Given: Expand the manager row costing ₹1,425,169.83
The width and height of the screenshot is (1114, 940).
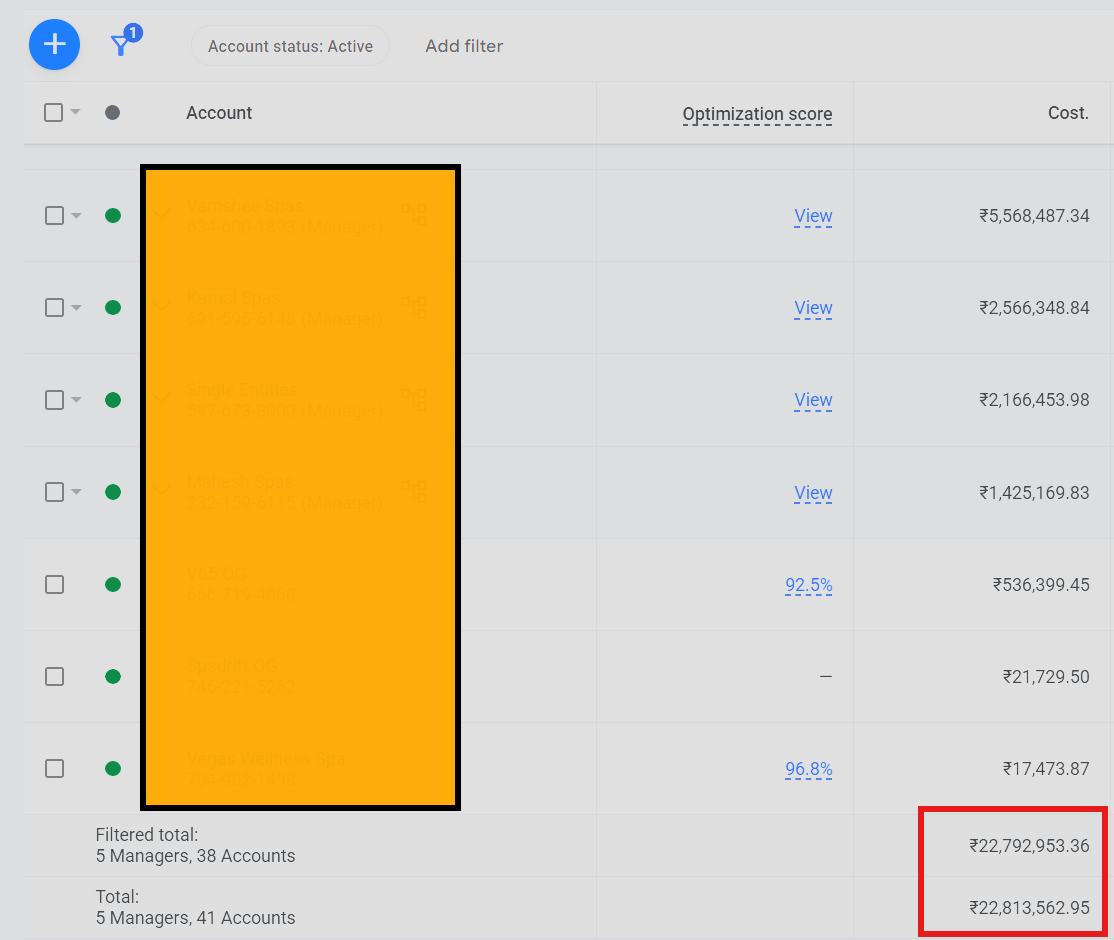Looking at the screenshot, I should tap(161, 492).
